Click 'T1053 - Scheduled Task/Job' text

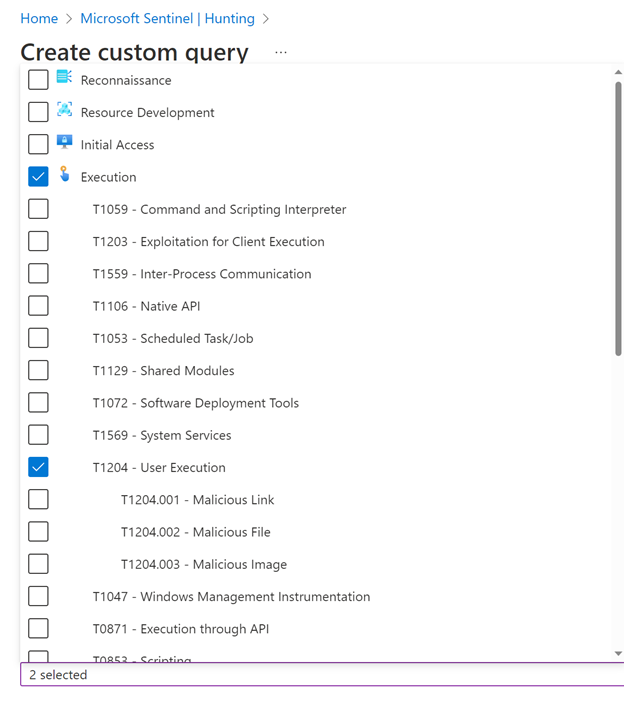(x=173, y=338)
